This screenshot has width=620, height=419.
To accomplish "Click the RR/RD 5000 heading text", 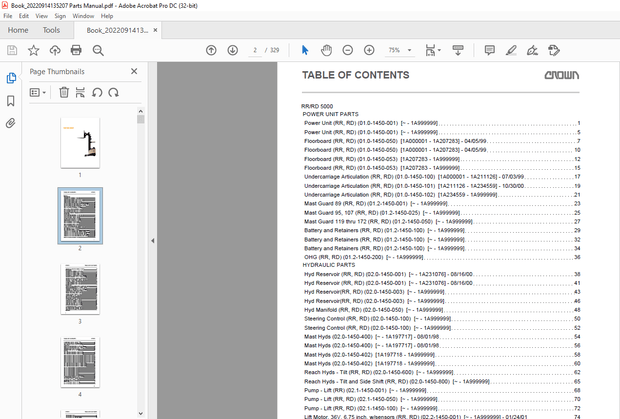I will [x=317, y=106].
